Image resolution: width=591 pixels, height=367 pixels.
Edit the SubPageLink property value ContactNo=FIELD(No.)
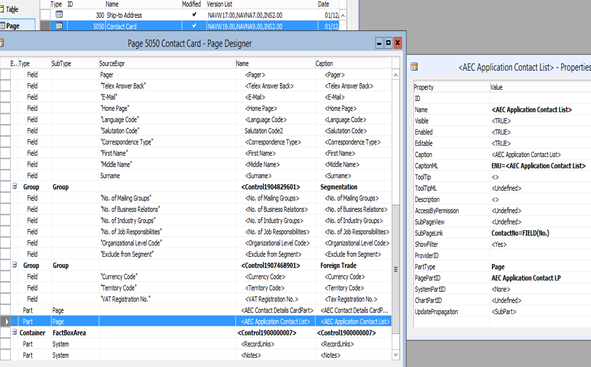coord(540,233)
